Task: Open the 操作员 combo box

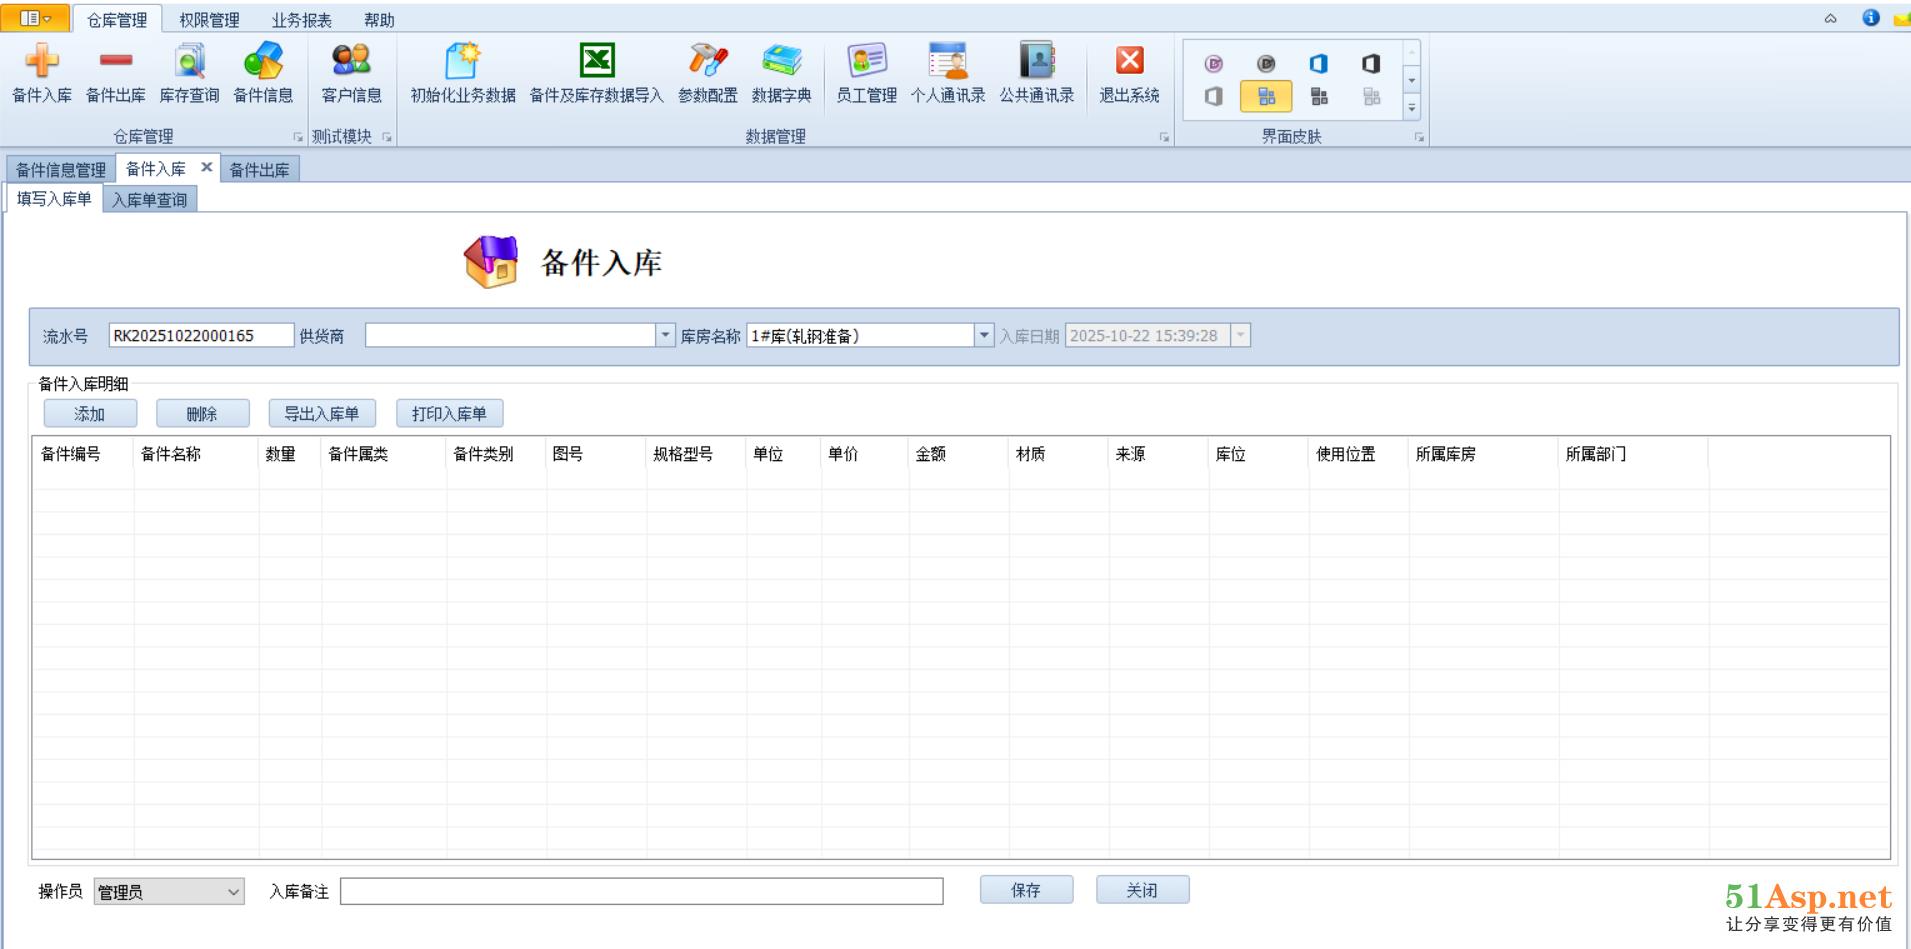Action: 233,892
